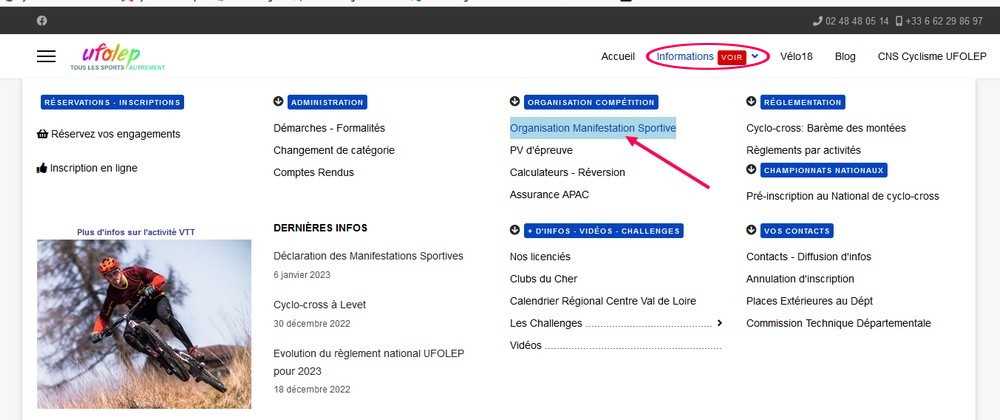1000x420 pixels.
Task: Click the mountain biker VTT image
Action: pyautogui.click(x=144, y=324)
